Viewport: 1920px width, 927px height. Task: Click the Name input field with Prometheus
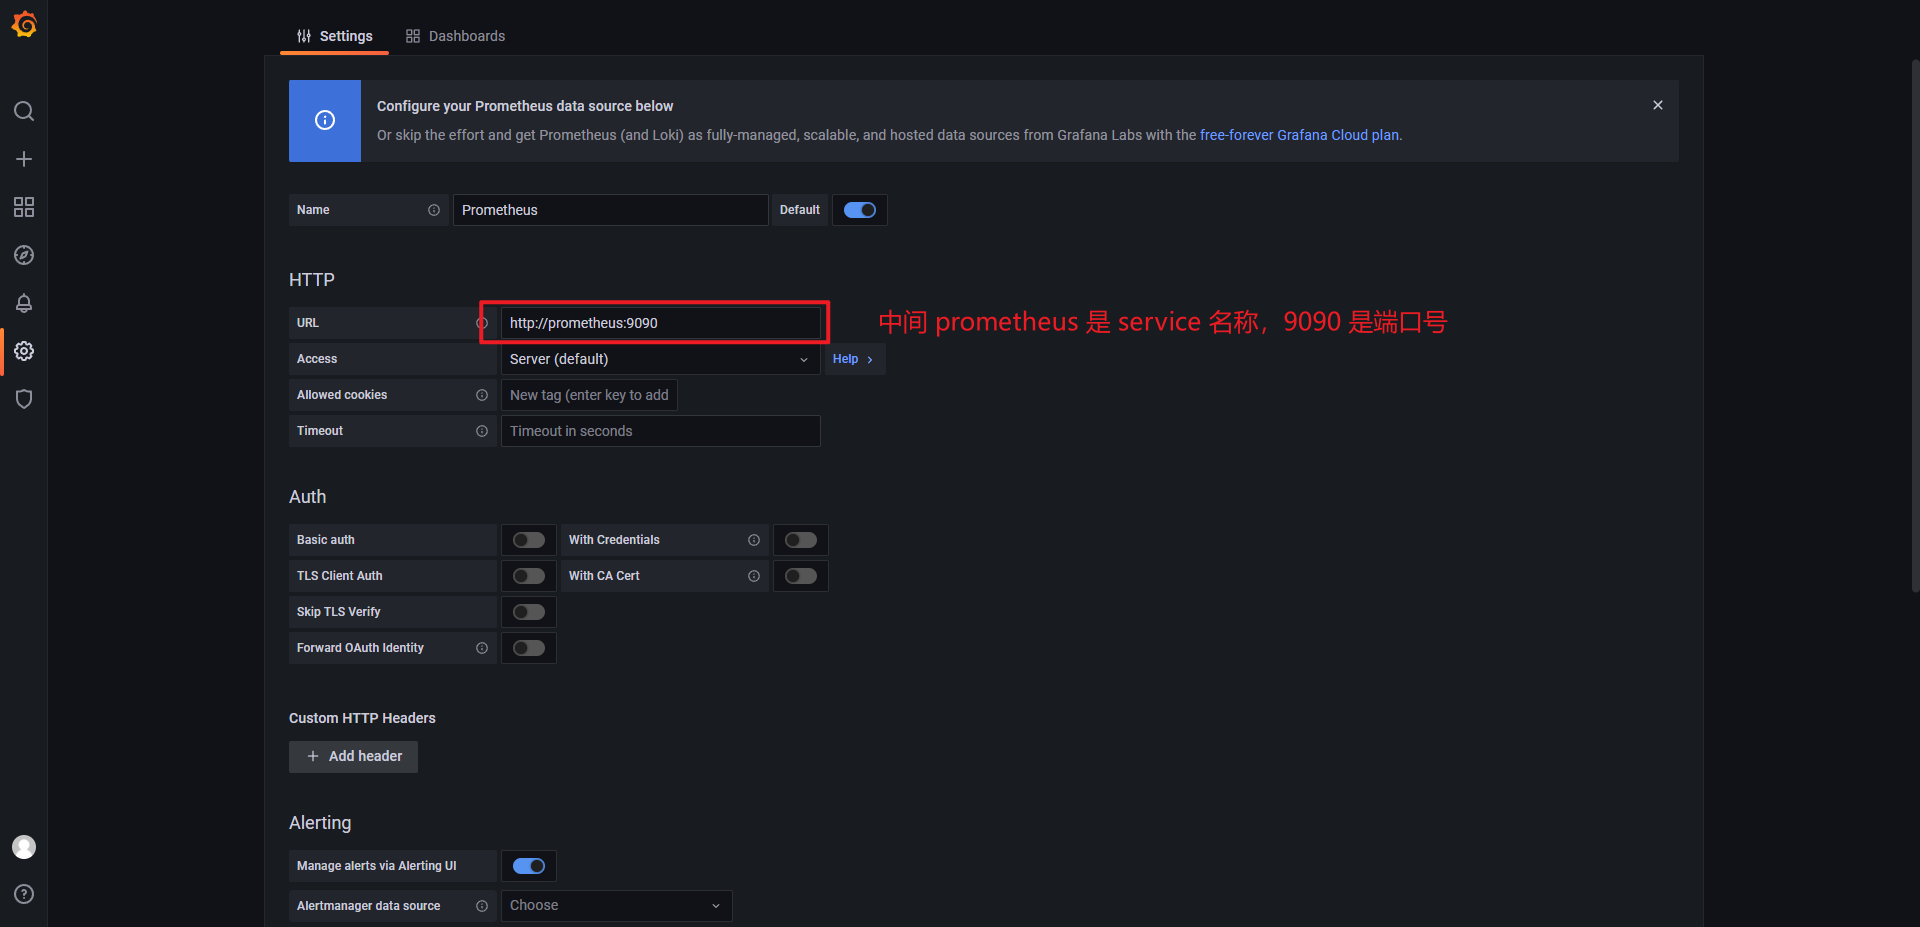(x=610, y=210)
